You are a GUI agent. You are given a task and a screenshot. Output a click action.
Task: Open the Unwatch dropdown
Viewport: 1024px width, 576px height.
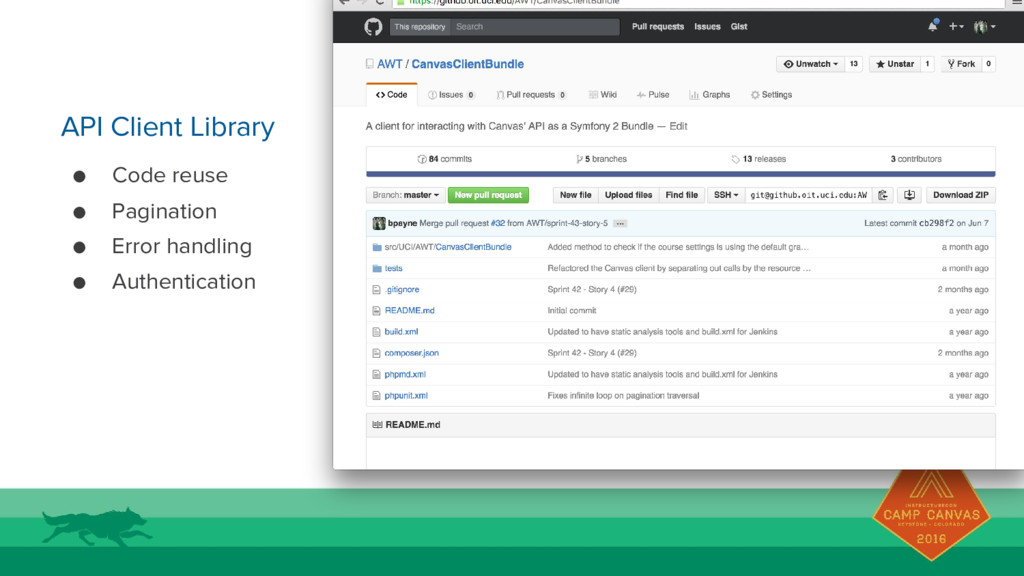(810, 64)
